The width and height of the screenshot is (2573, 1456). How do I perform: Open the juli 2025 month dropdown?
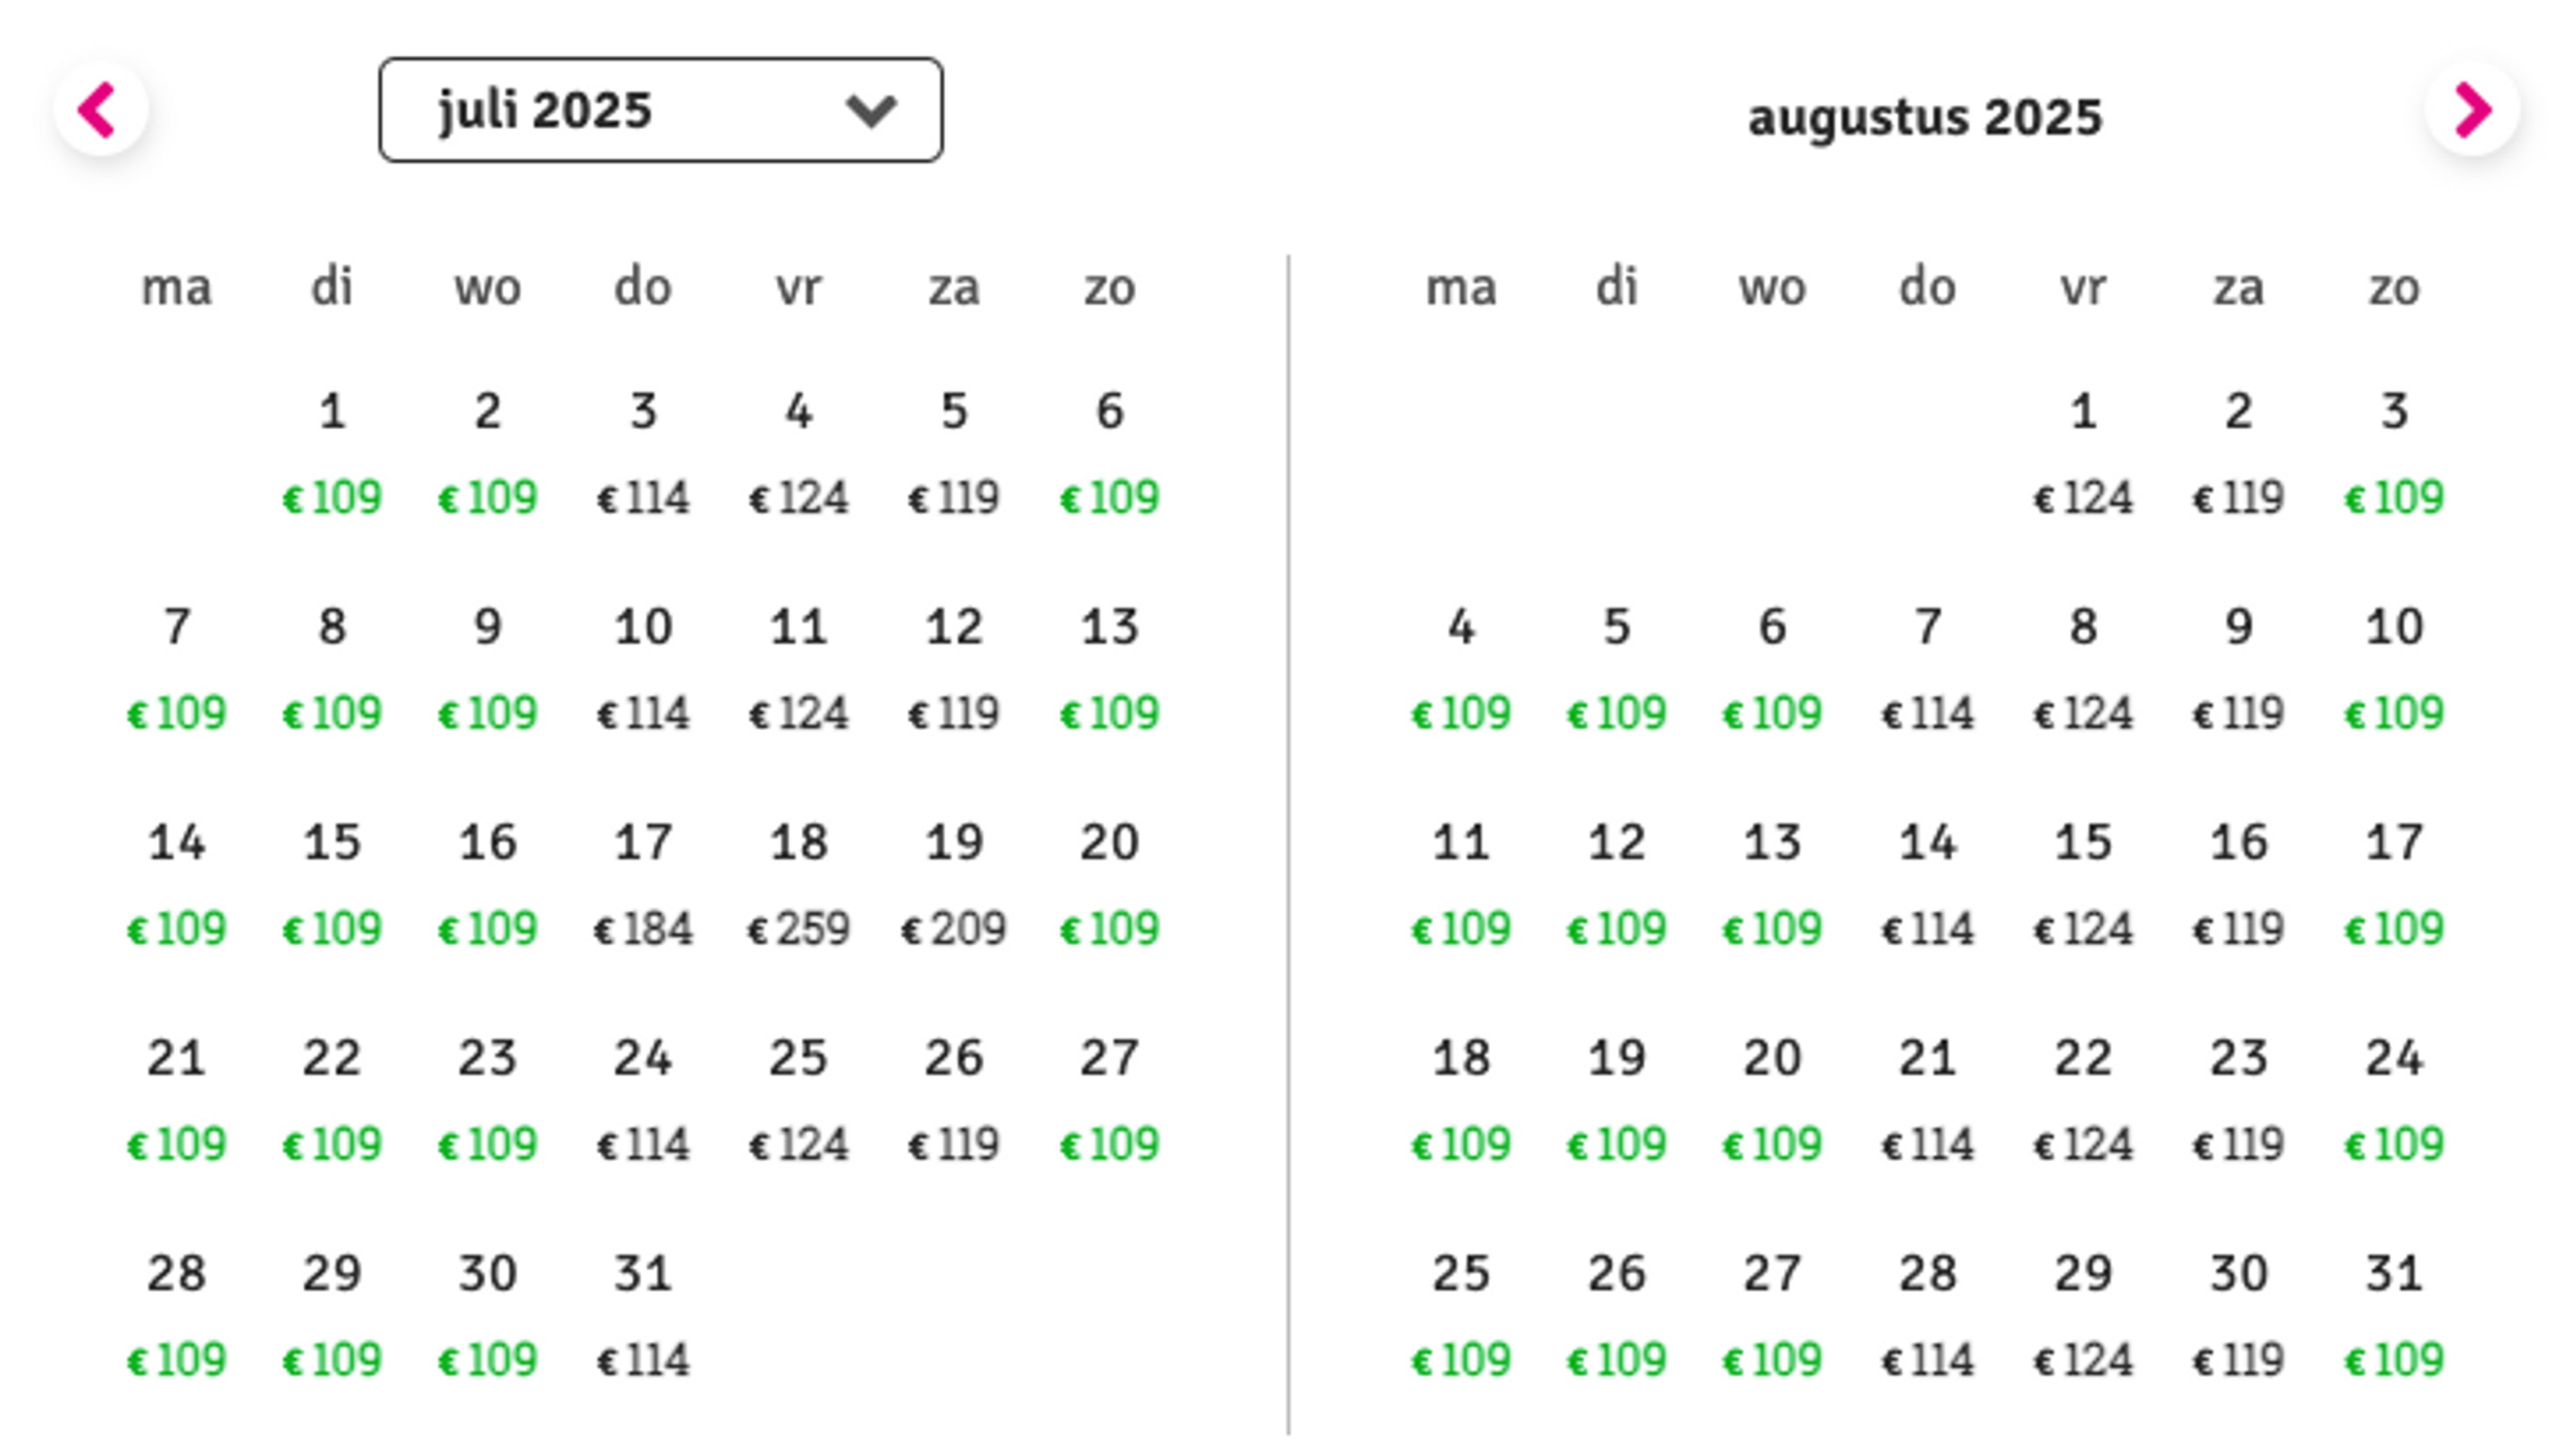[x=660, y=110]
